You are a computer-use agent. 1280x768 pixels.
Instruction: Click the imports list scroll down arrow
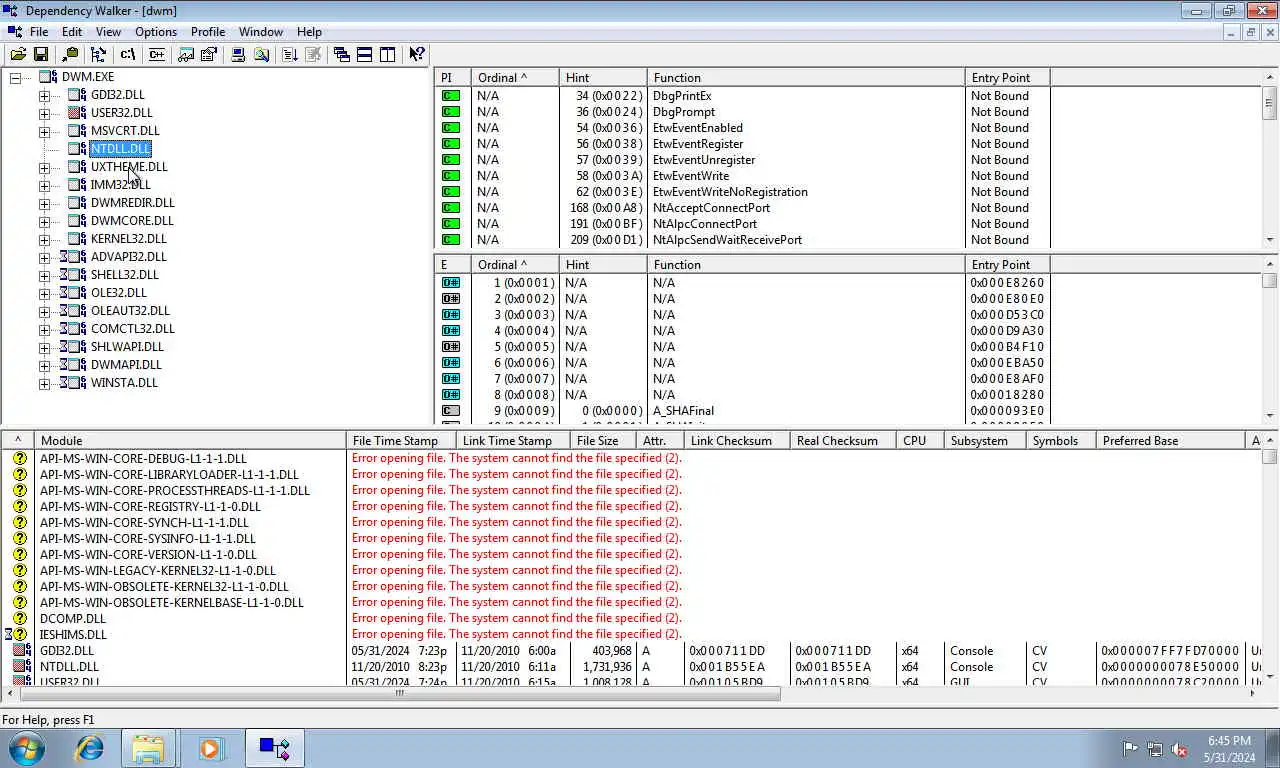coord(1270,240)
